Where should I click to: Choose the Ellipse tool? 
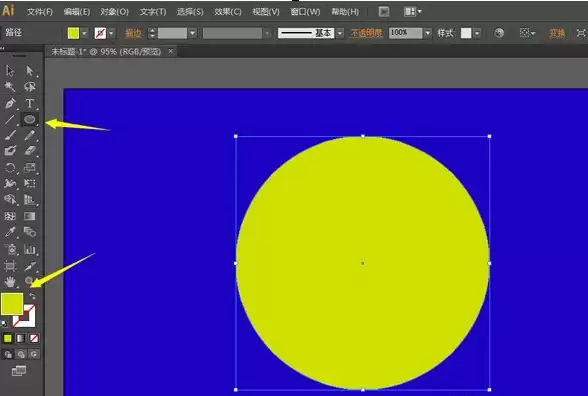tap(30, 119)
